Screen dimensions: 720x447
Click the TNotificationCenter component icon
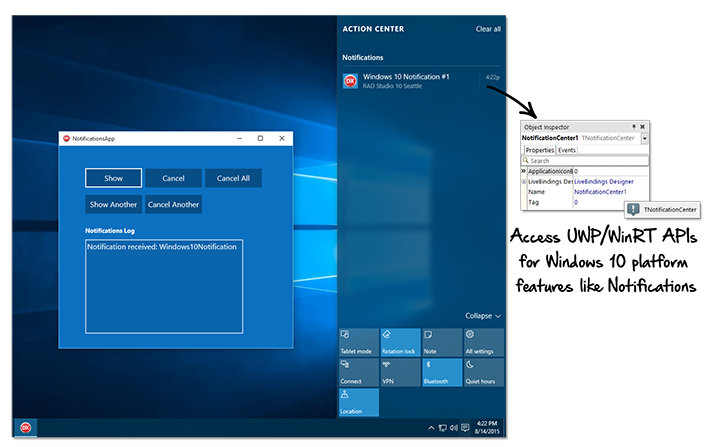click(x=633, y=209)
